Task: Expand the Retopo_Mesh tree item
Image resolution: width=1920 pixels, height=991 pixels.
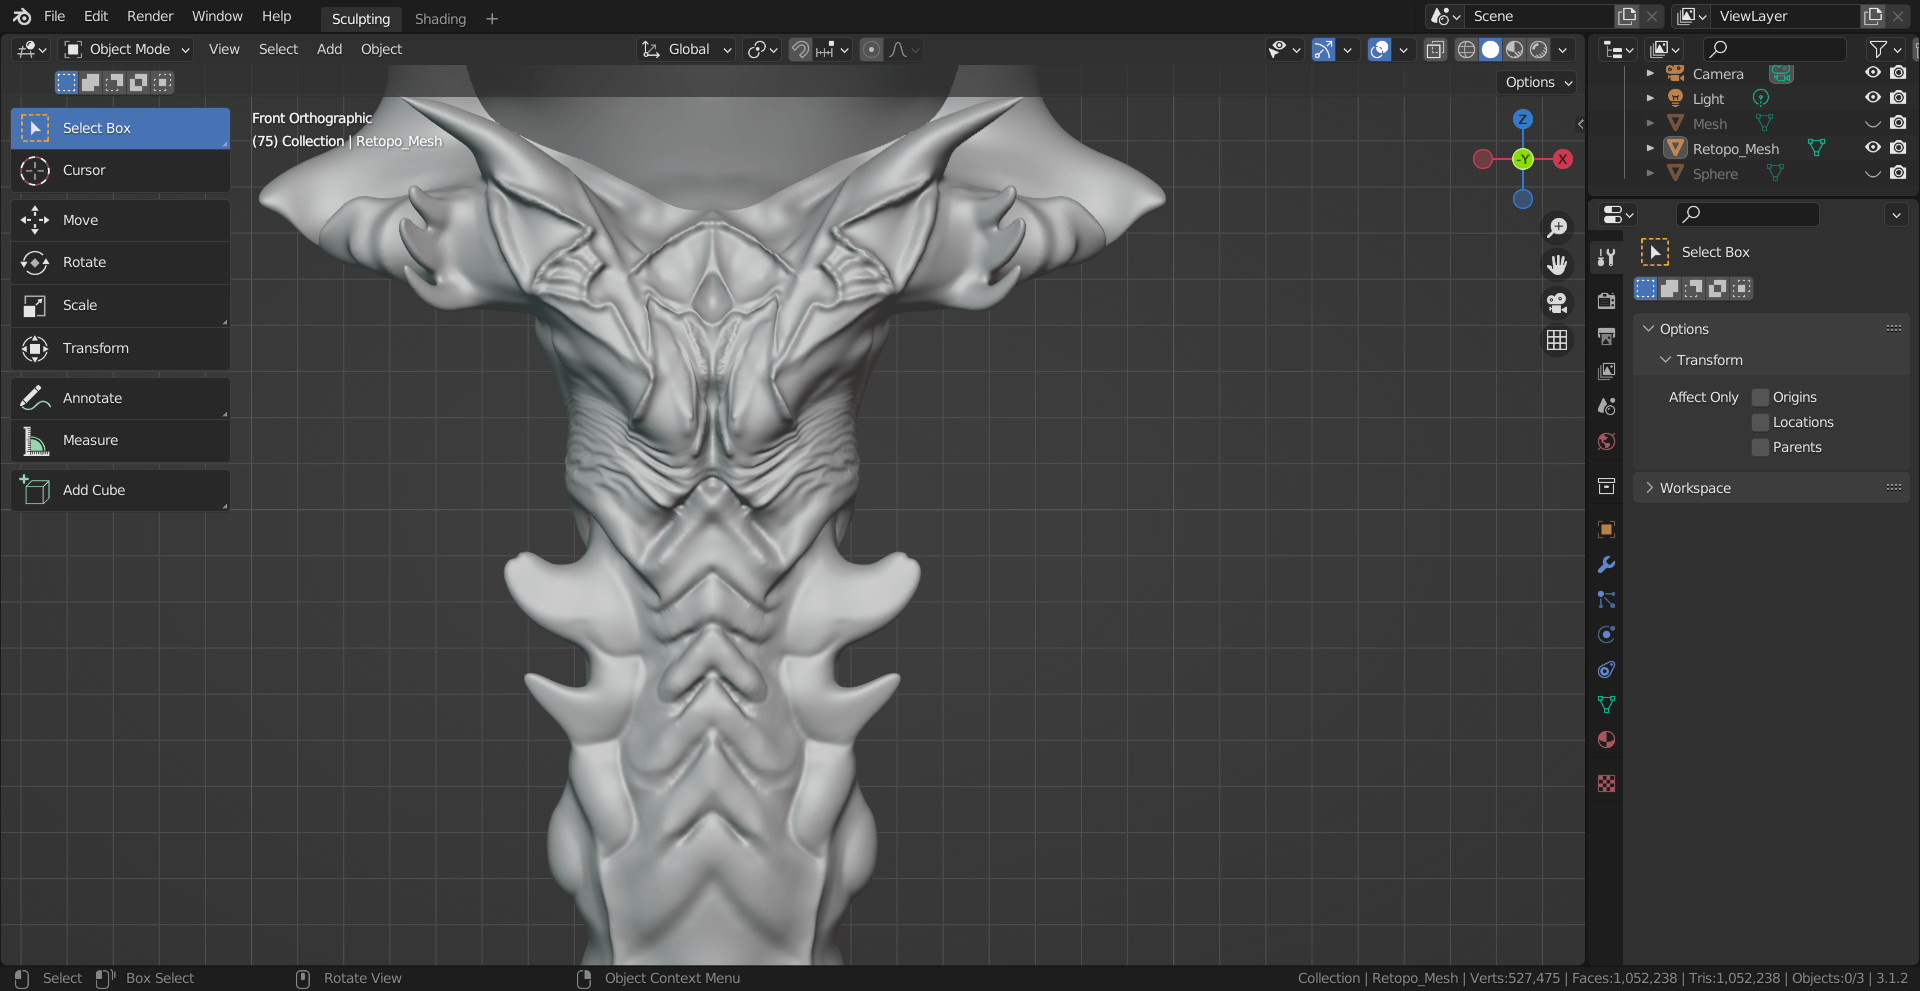Action: click(1650, 148)
